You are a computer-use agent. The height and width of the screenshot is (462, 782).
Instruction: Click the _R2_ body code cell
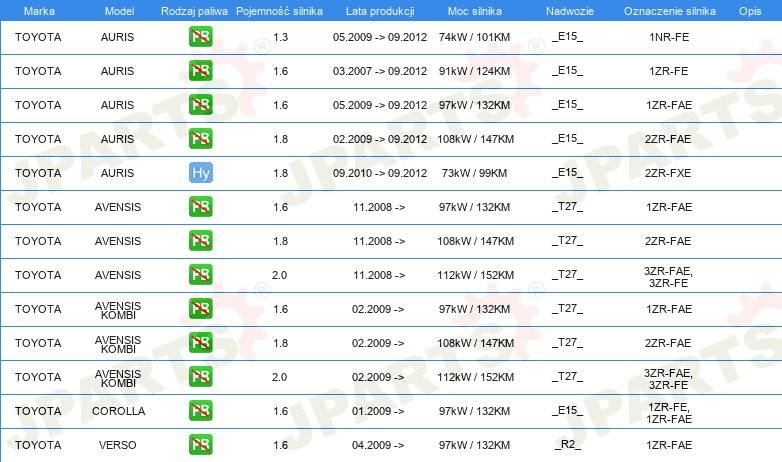568,445
